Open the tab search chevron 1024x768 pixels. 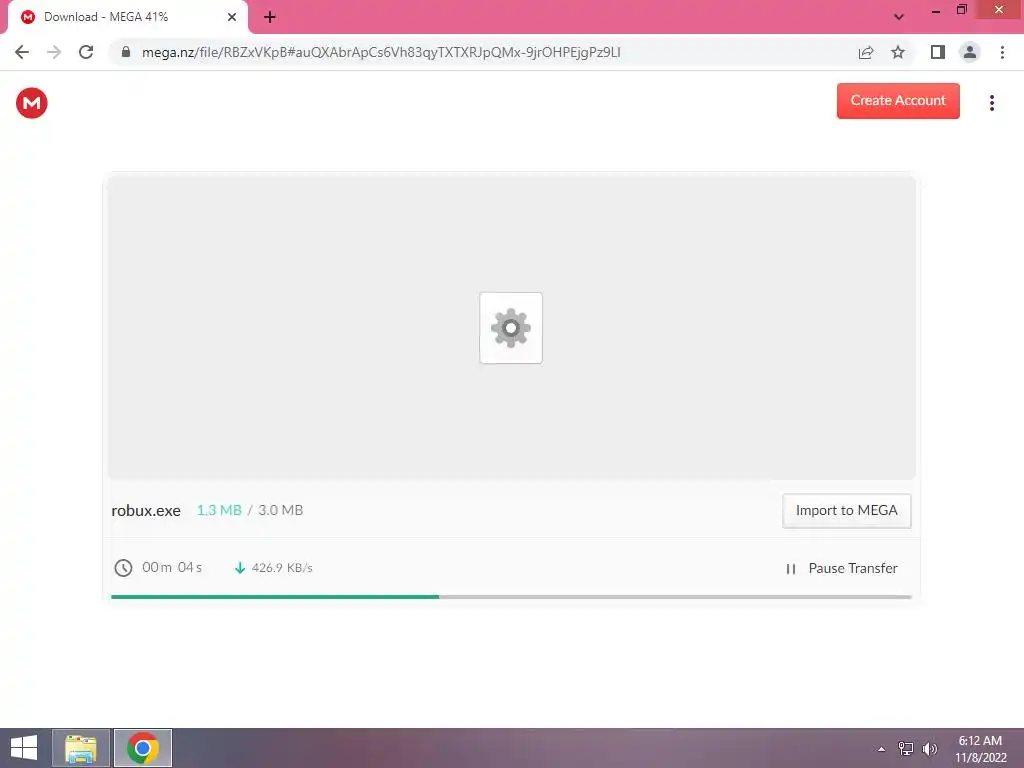pos(899,17)
